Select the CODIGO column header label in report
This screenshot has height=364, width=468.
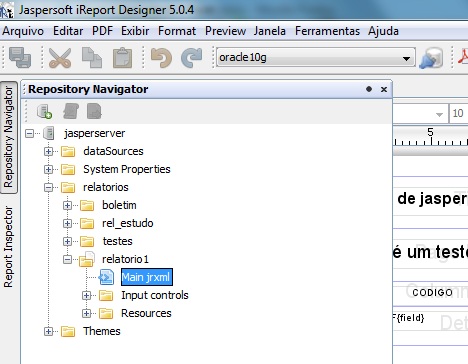pos(432,293)
